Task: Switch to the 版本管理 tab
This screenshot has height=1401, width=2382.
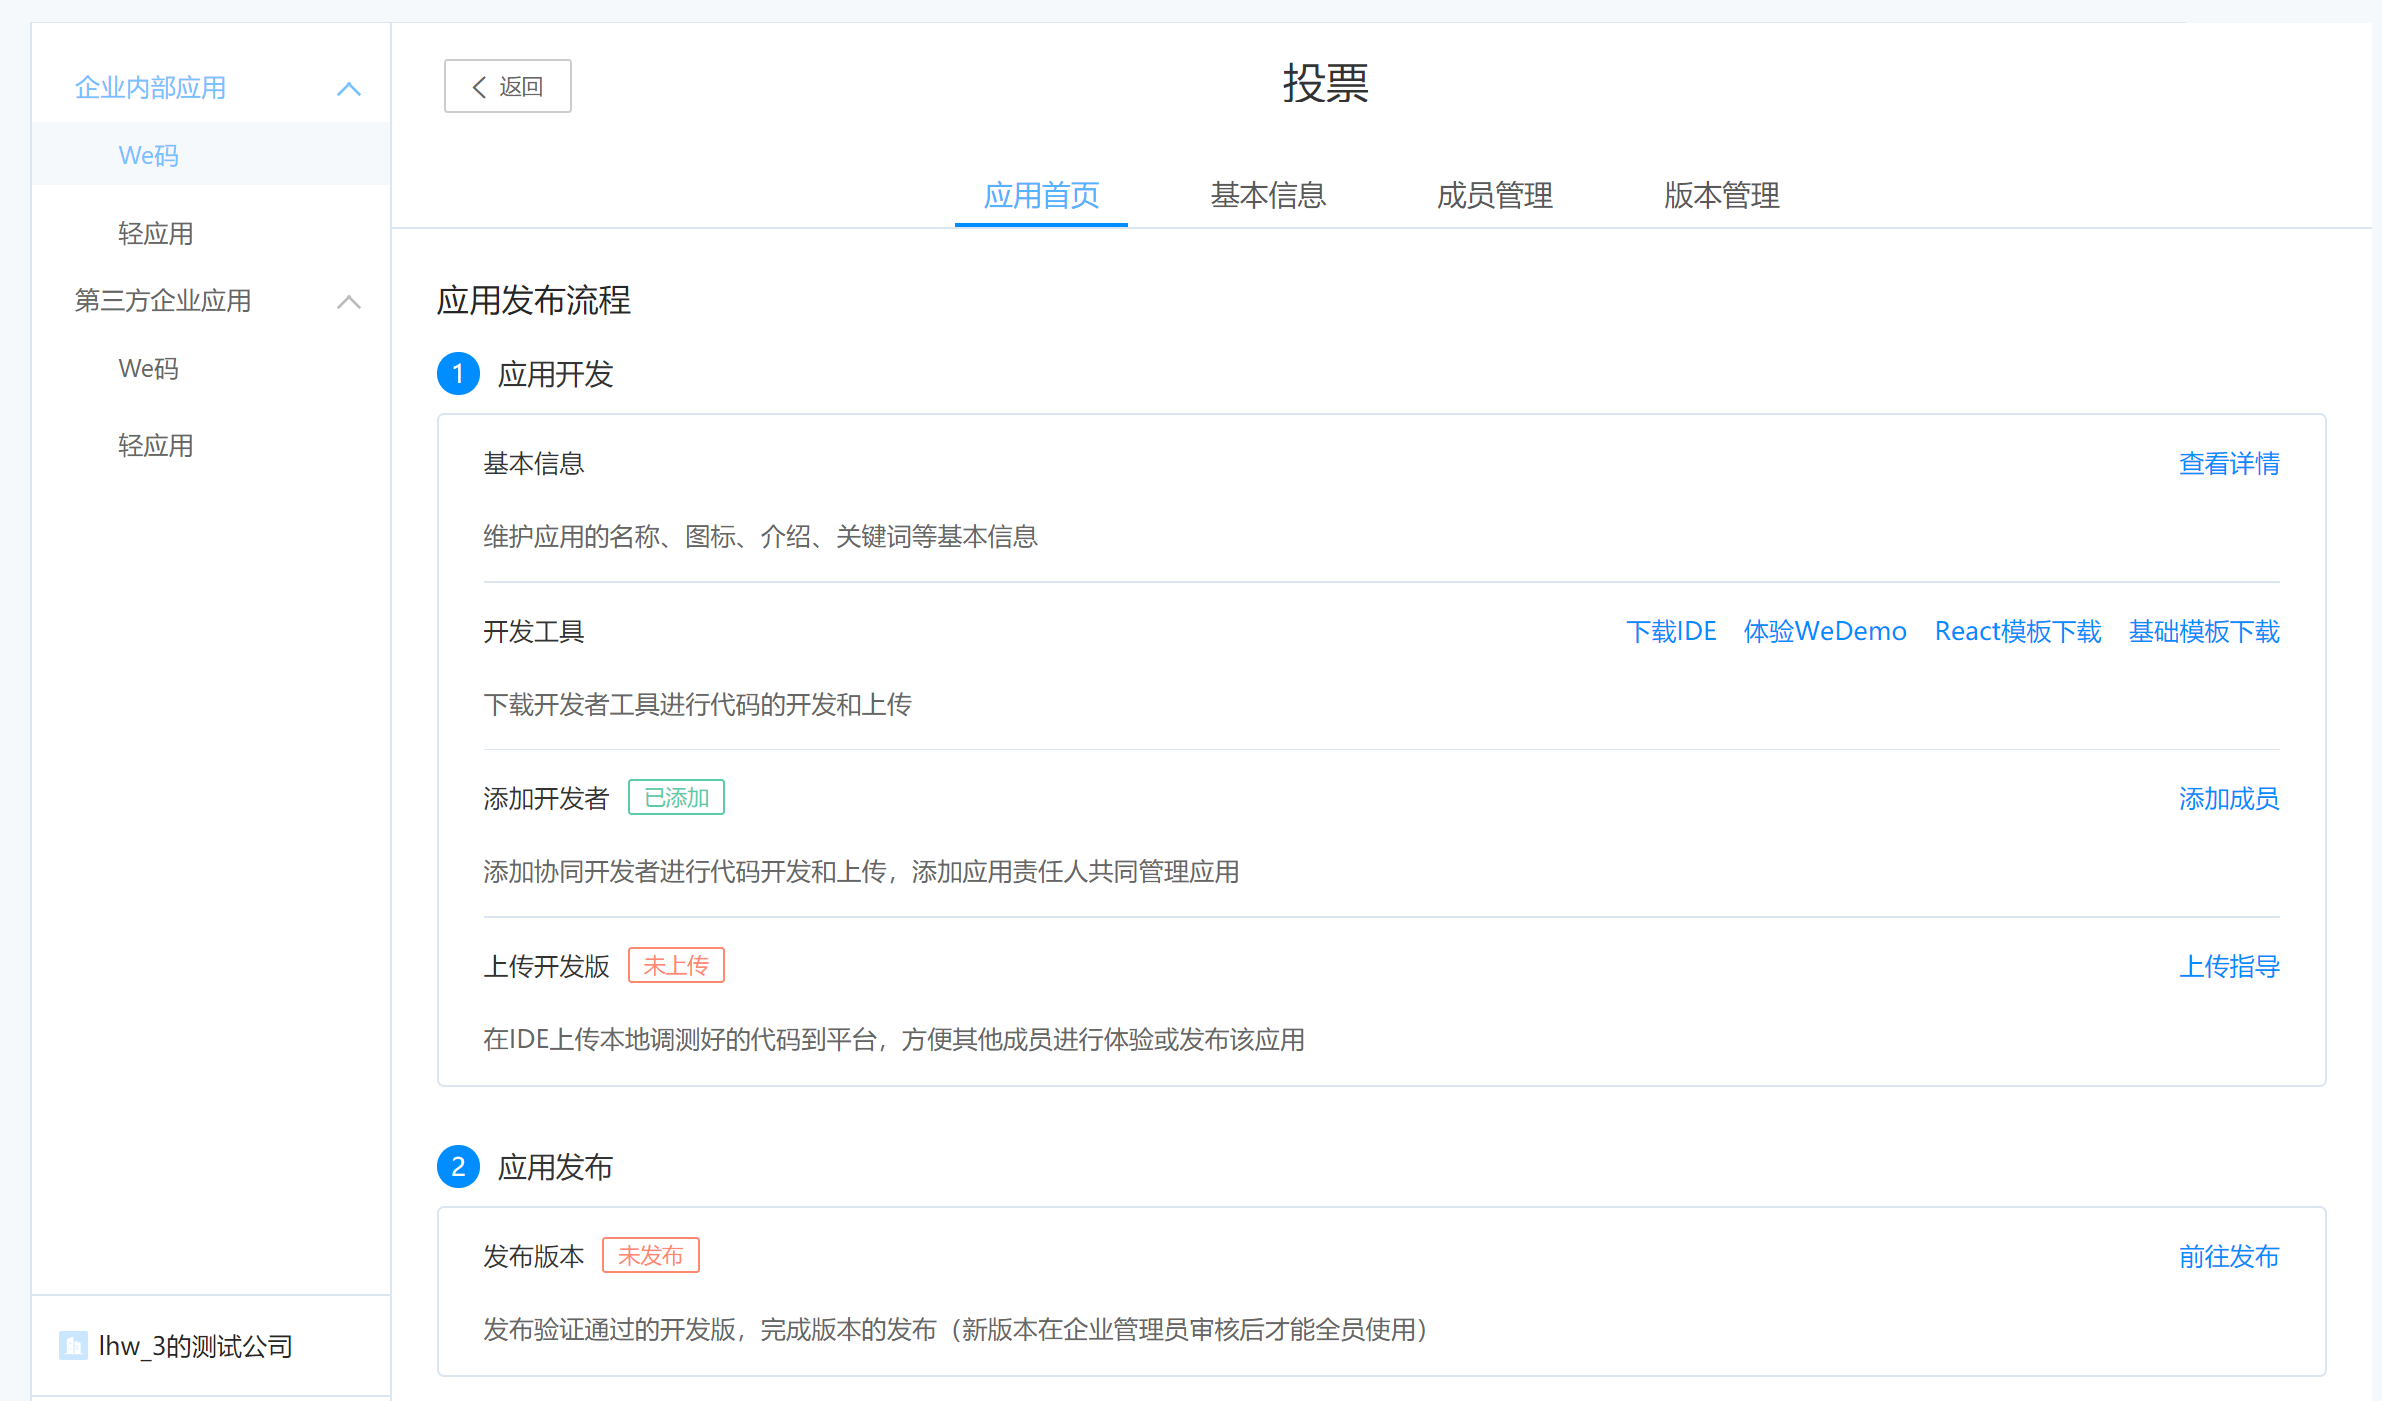Action: [1721, 196]
